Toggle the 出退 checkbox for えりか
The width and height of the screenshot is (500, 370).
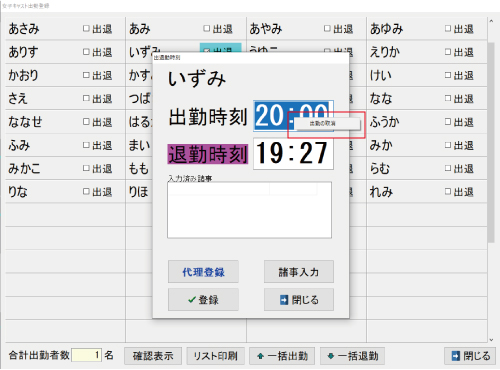(448, 52)
